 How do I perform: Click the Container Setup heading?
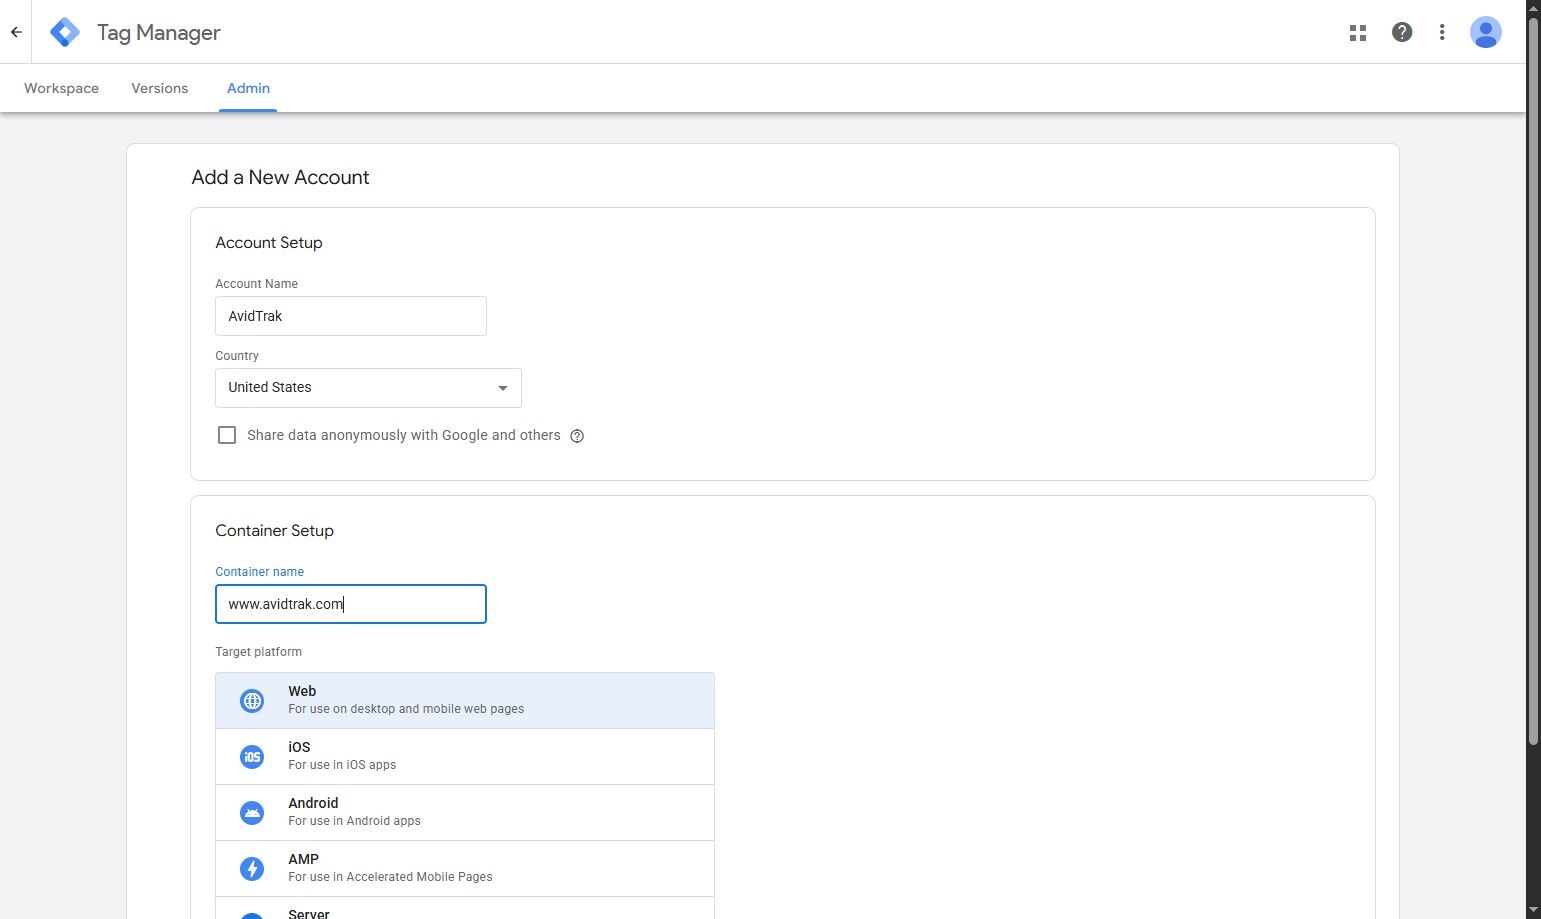[274, 531]
